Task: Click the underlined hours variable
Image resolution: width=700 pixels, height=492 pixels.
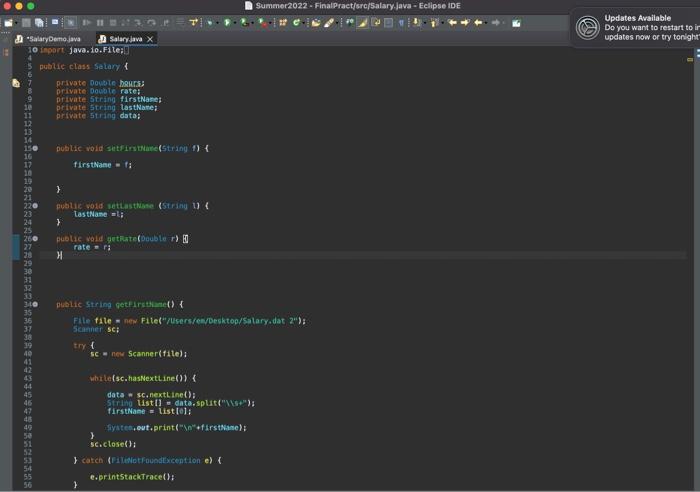Action: [x=130, y=83]
